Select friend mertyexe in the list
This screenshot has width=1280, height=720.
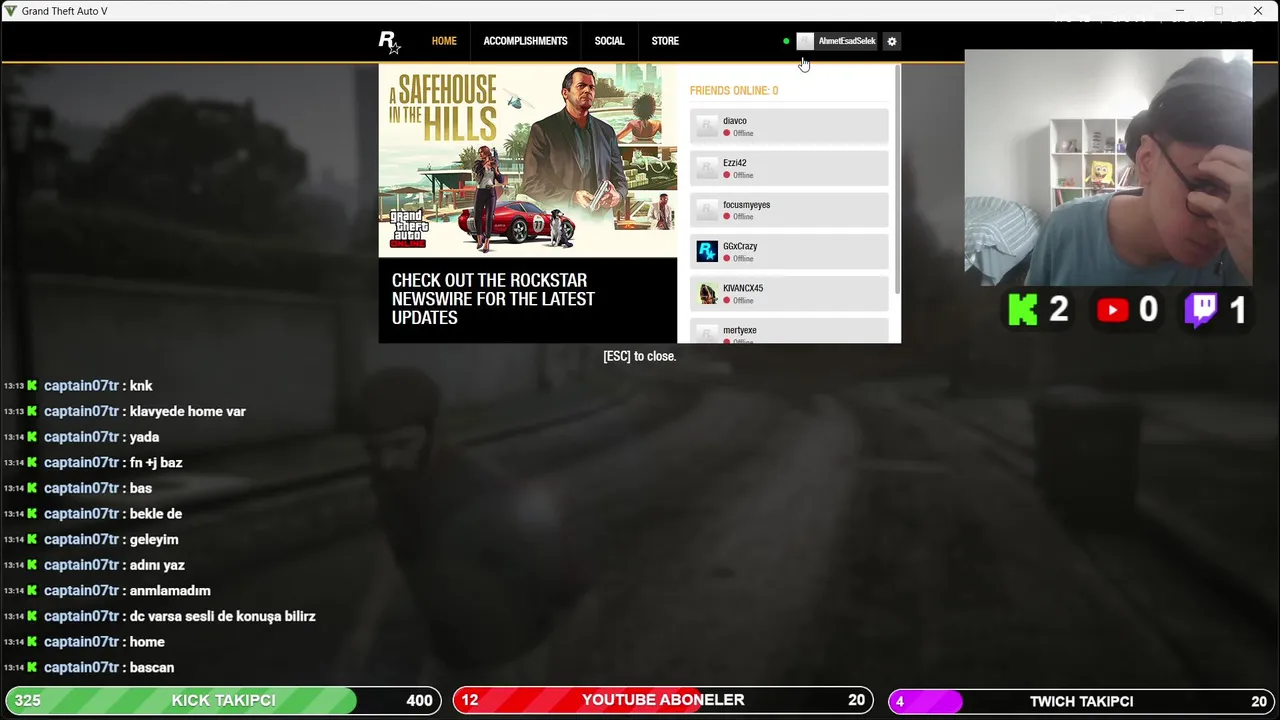[789, 331]
